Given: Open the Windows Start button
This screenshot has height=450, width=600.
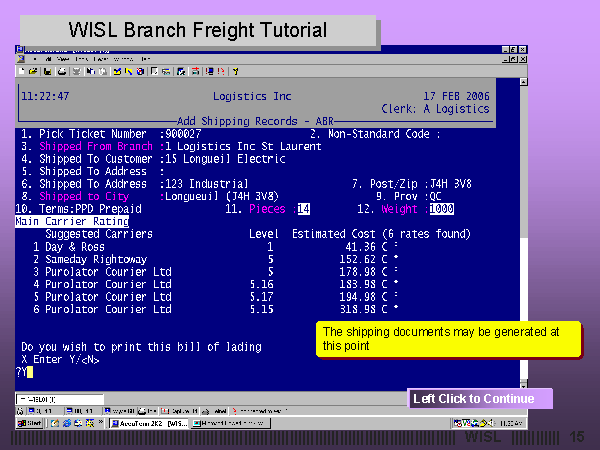Looking at the screenshot, I should tap(28, 423).
